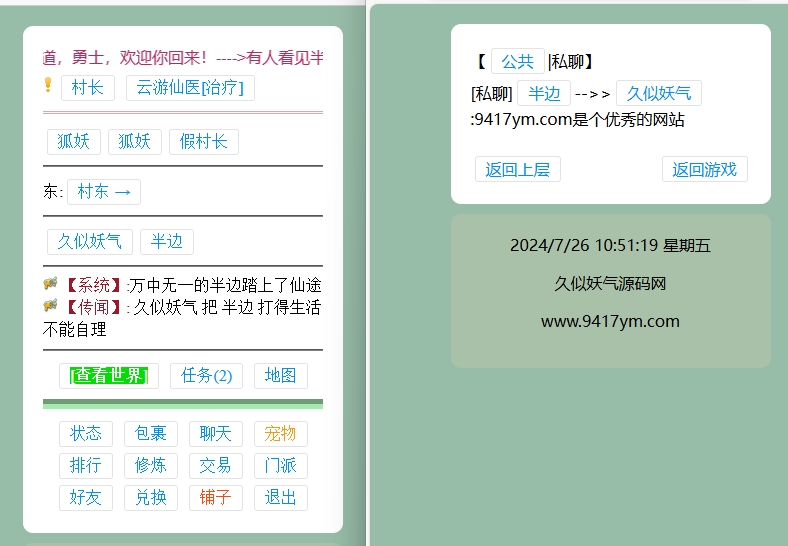Click 退出 to log out

tap(281, 498)
